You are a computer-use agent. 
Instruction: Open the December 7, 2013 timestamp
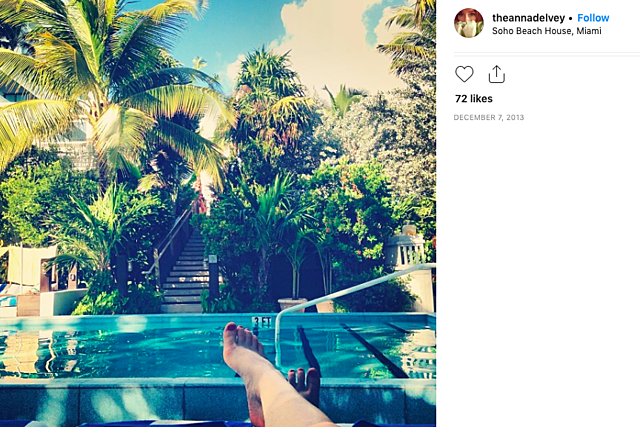489,118
